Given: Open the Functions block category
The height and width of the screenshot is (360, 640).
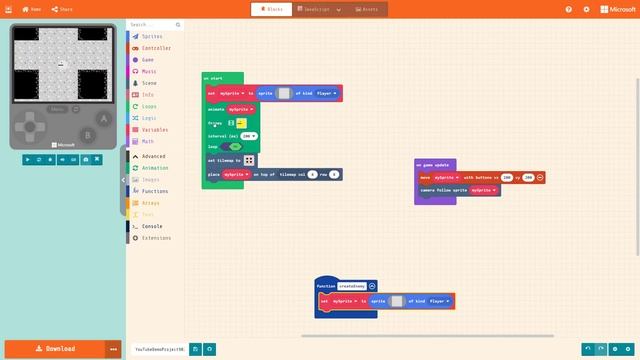Looking at the screenshot, I should [155, 191].
